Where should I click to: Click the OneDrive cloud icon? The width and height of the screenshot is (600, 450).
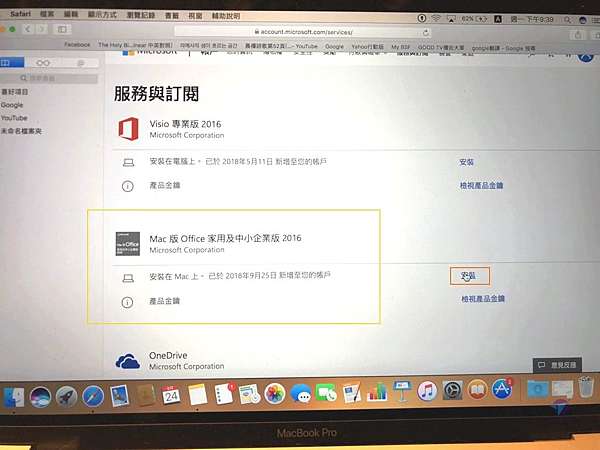point(127,361)
